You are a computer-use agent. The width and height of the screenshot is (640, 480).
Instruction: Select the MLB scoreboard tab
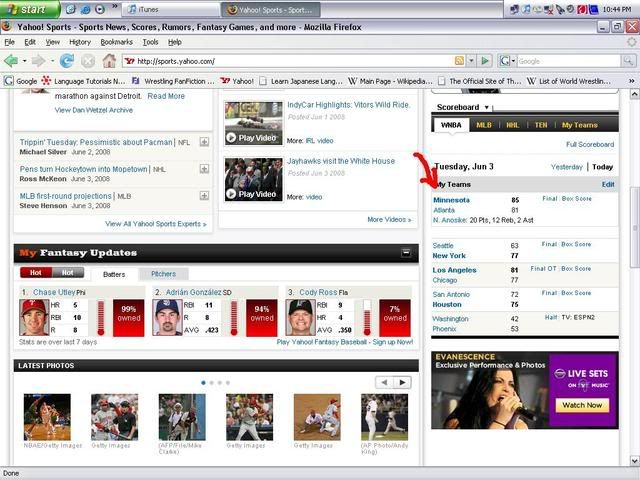(x=484, y=125)
